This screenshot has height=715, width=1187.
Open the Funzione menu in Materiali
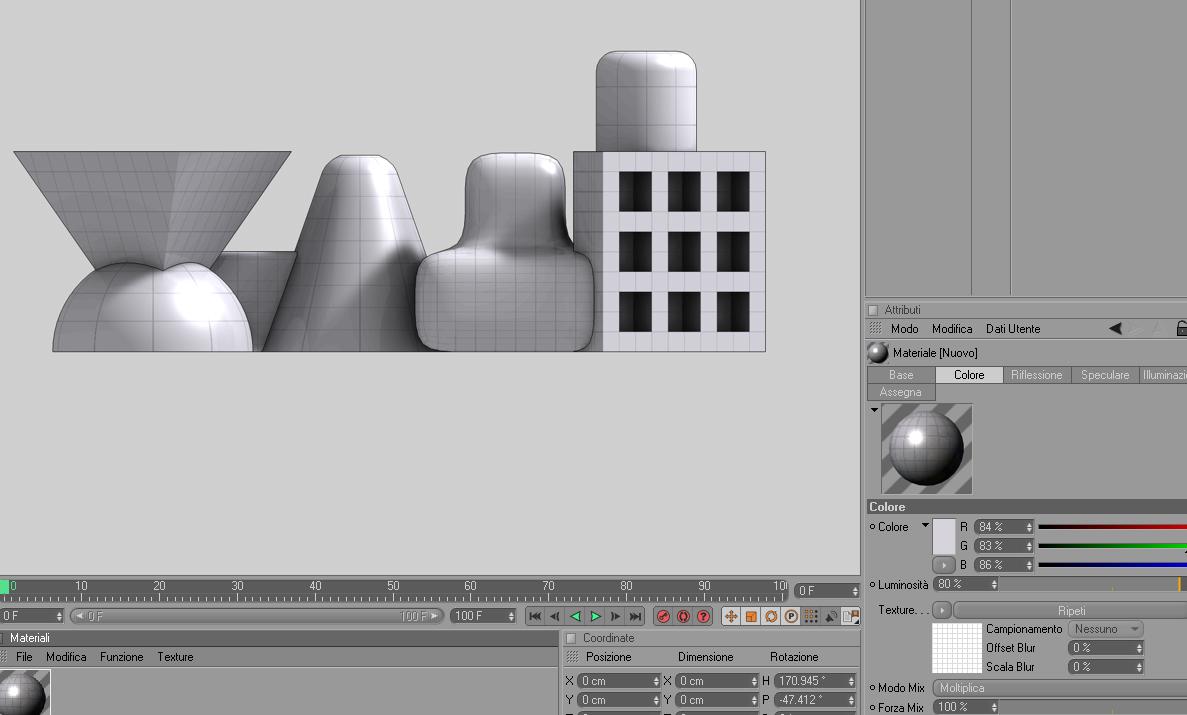121,657
